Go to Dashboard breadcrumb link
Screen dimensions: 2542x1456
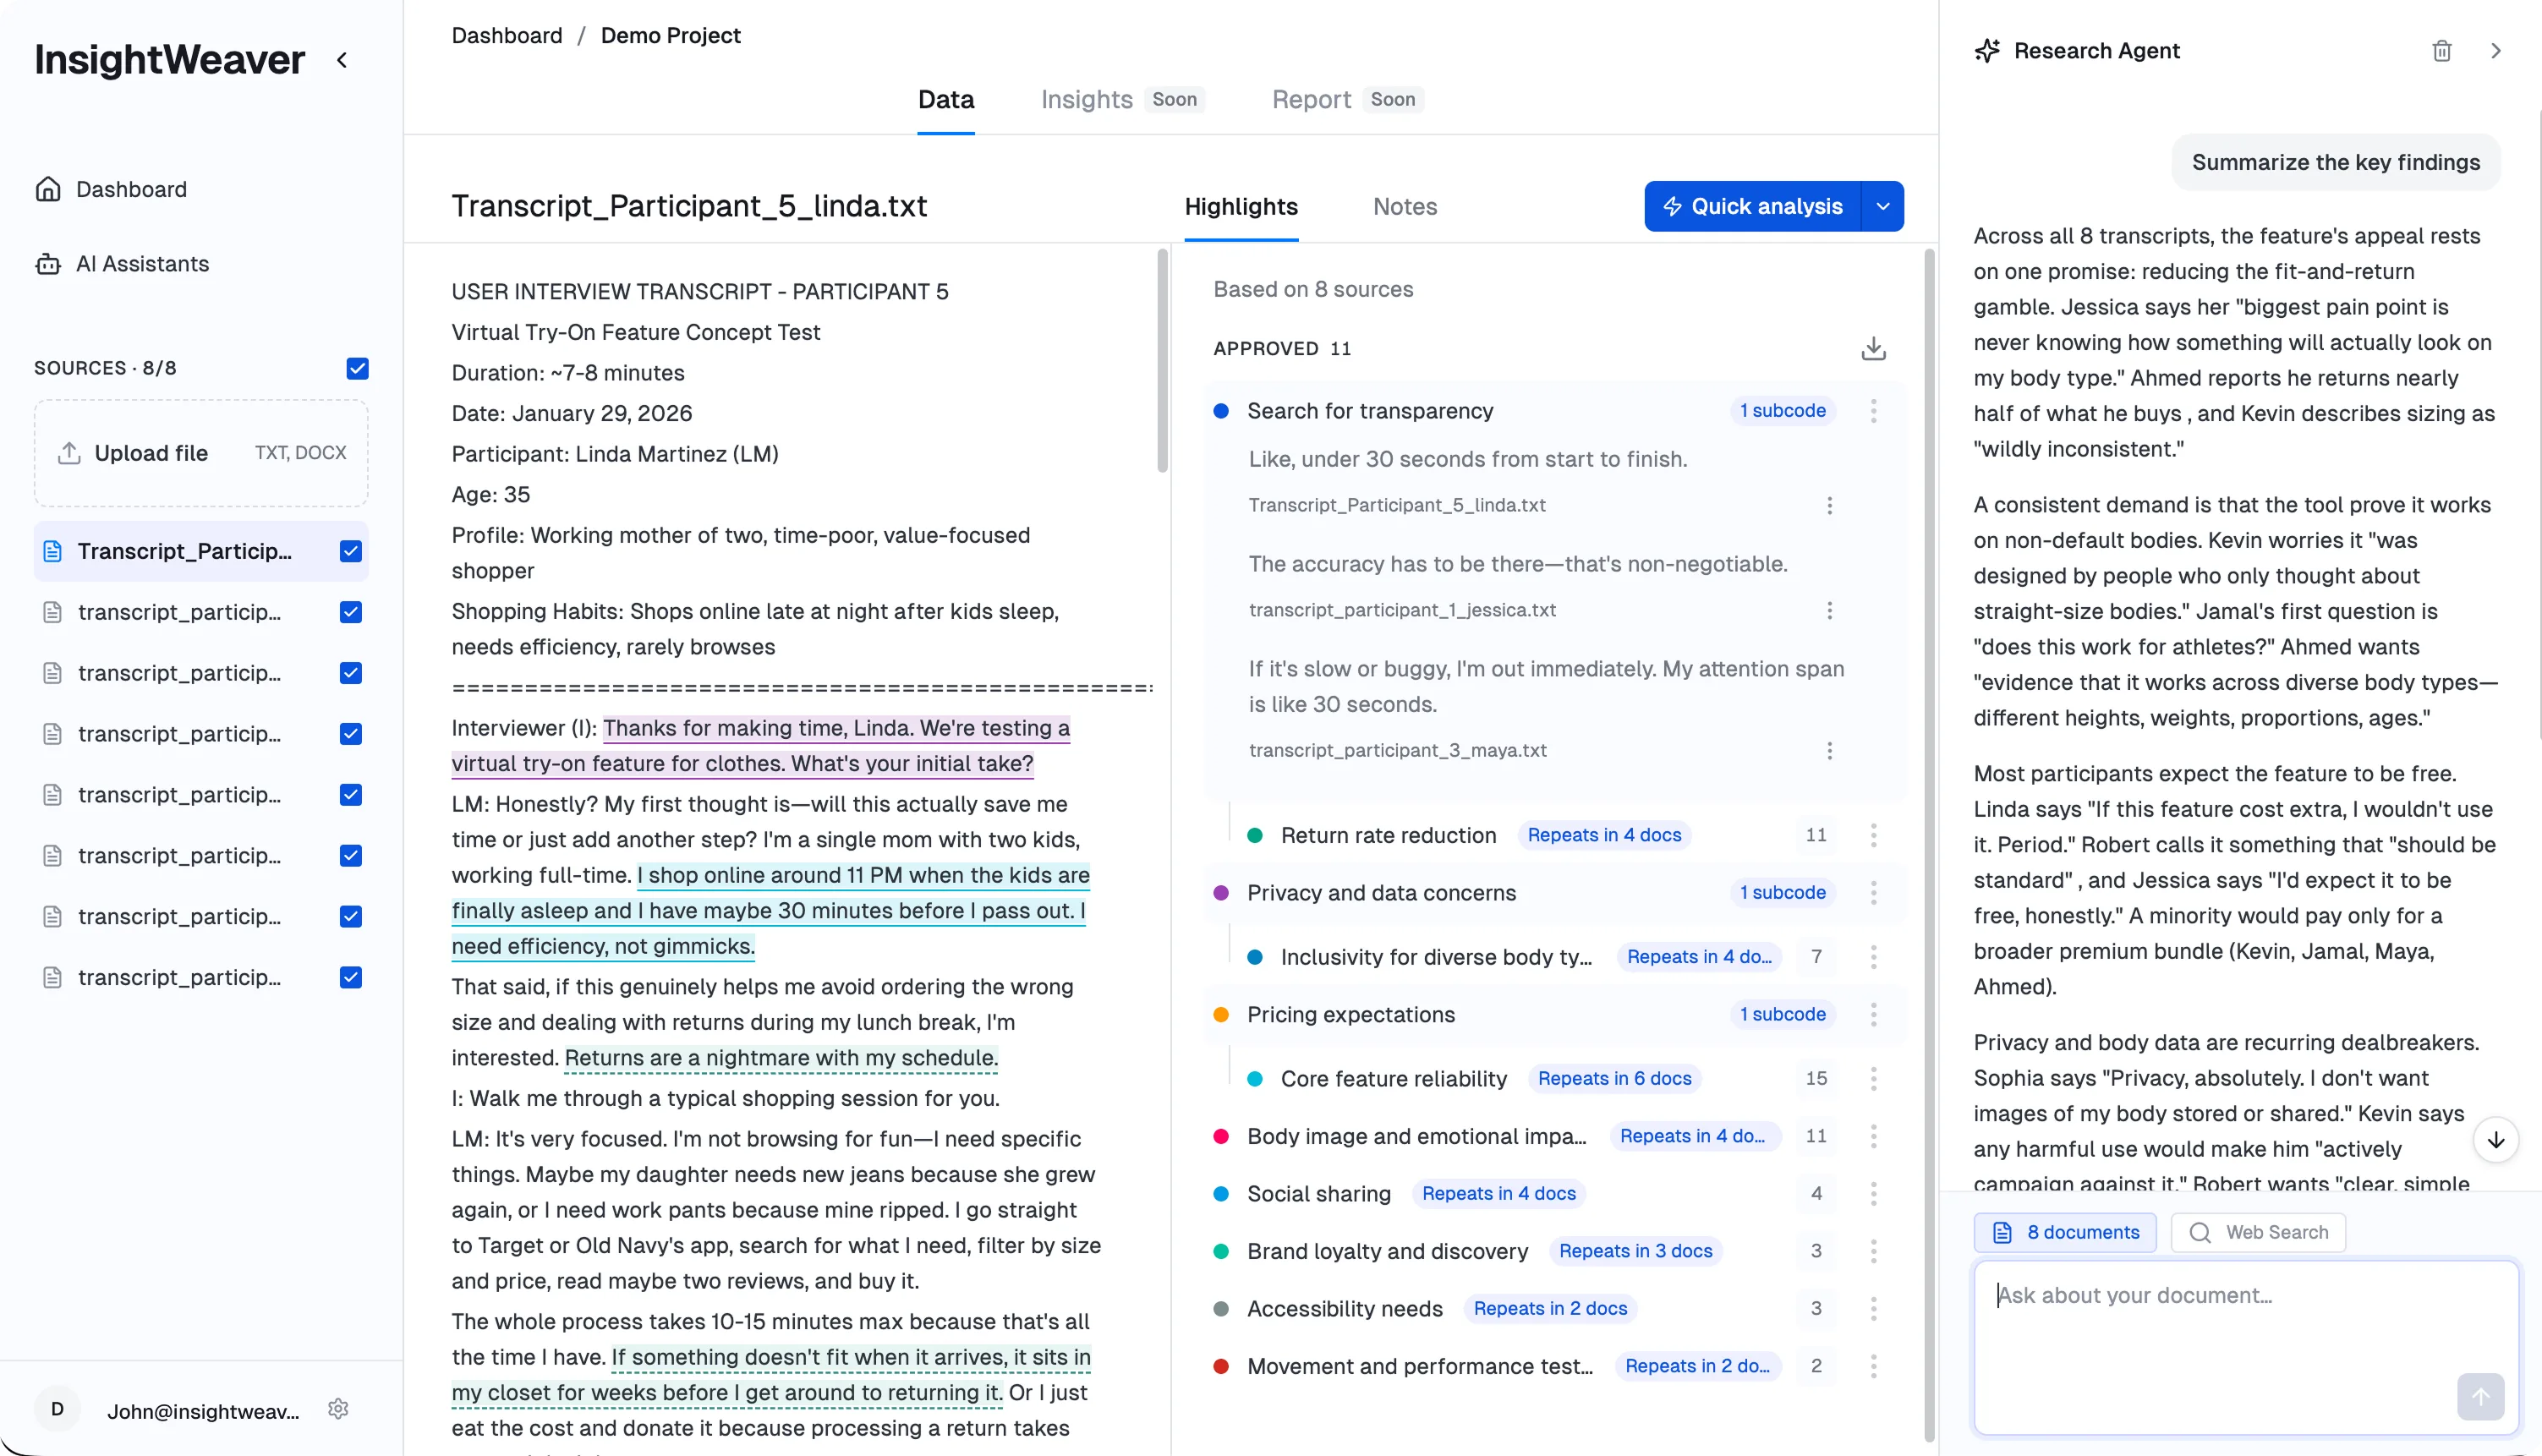click(506, 36)
